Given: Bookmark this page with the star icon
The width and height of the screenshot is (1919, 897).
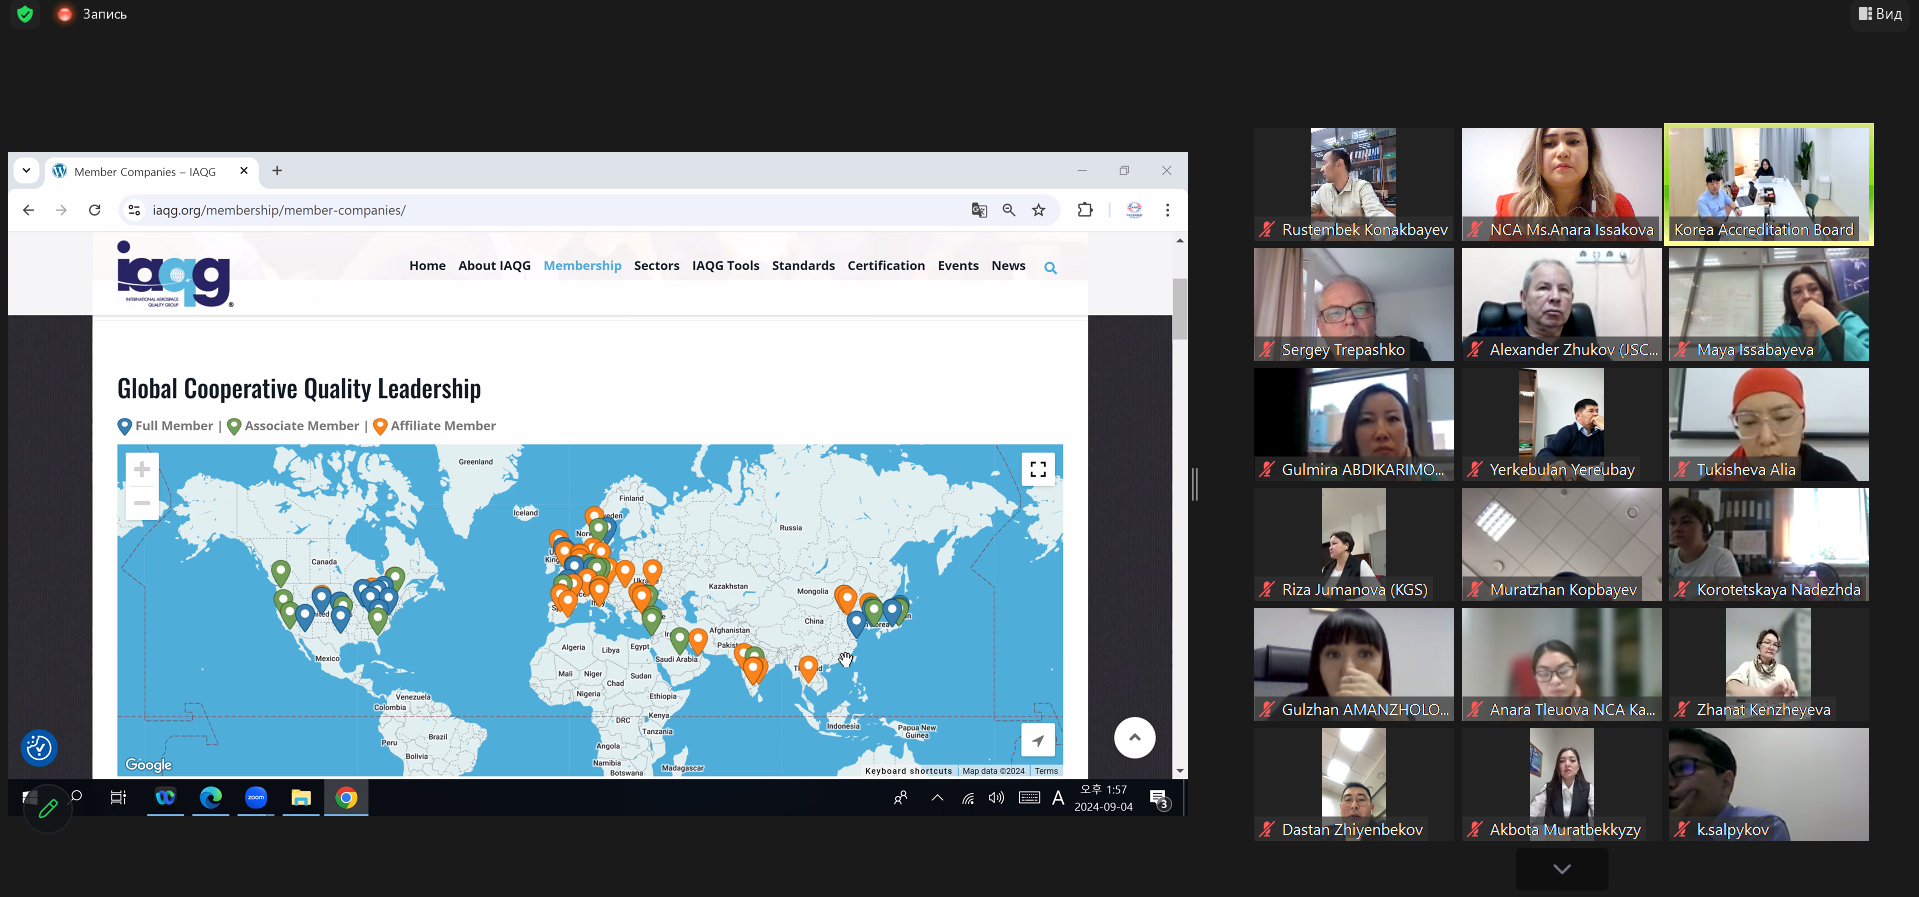Looking at the screenshot, I should 1039,210.
